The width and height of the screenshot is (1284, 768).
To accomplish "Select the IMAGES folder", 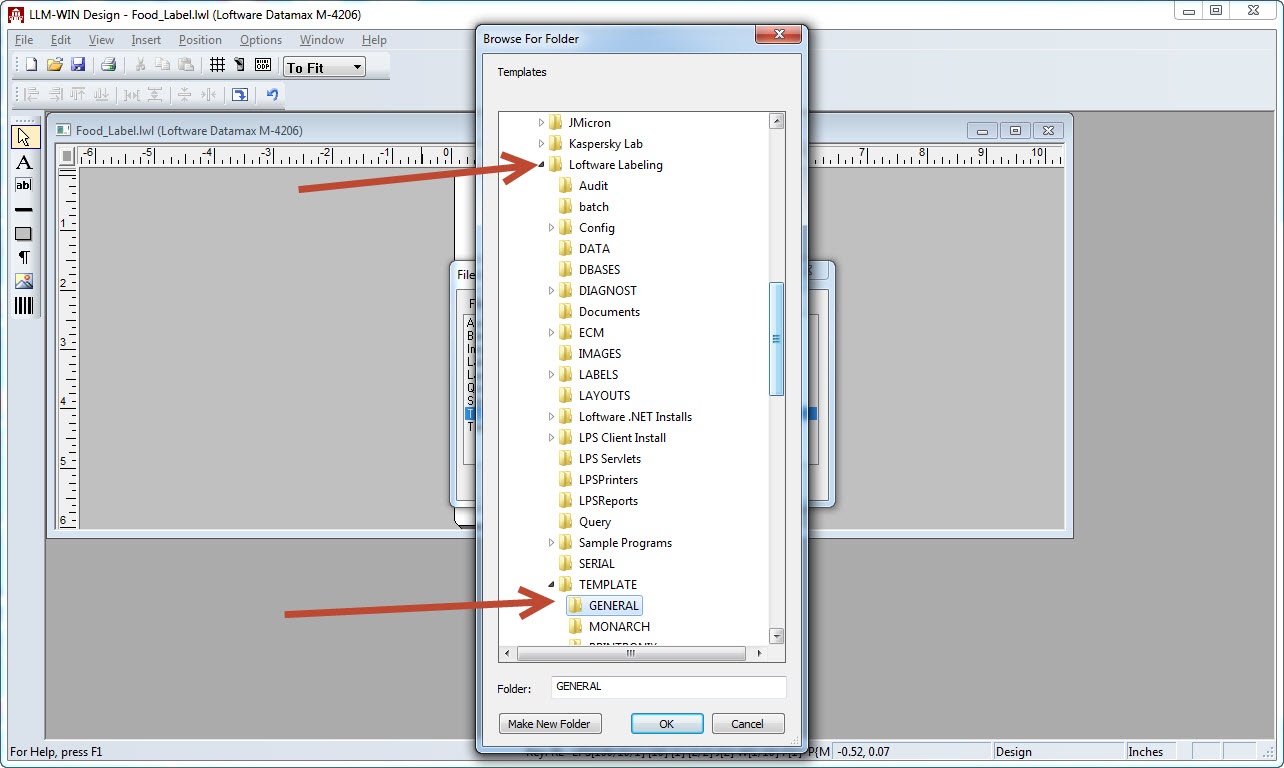I will pos(600,354).
